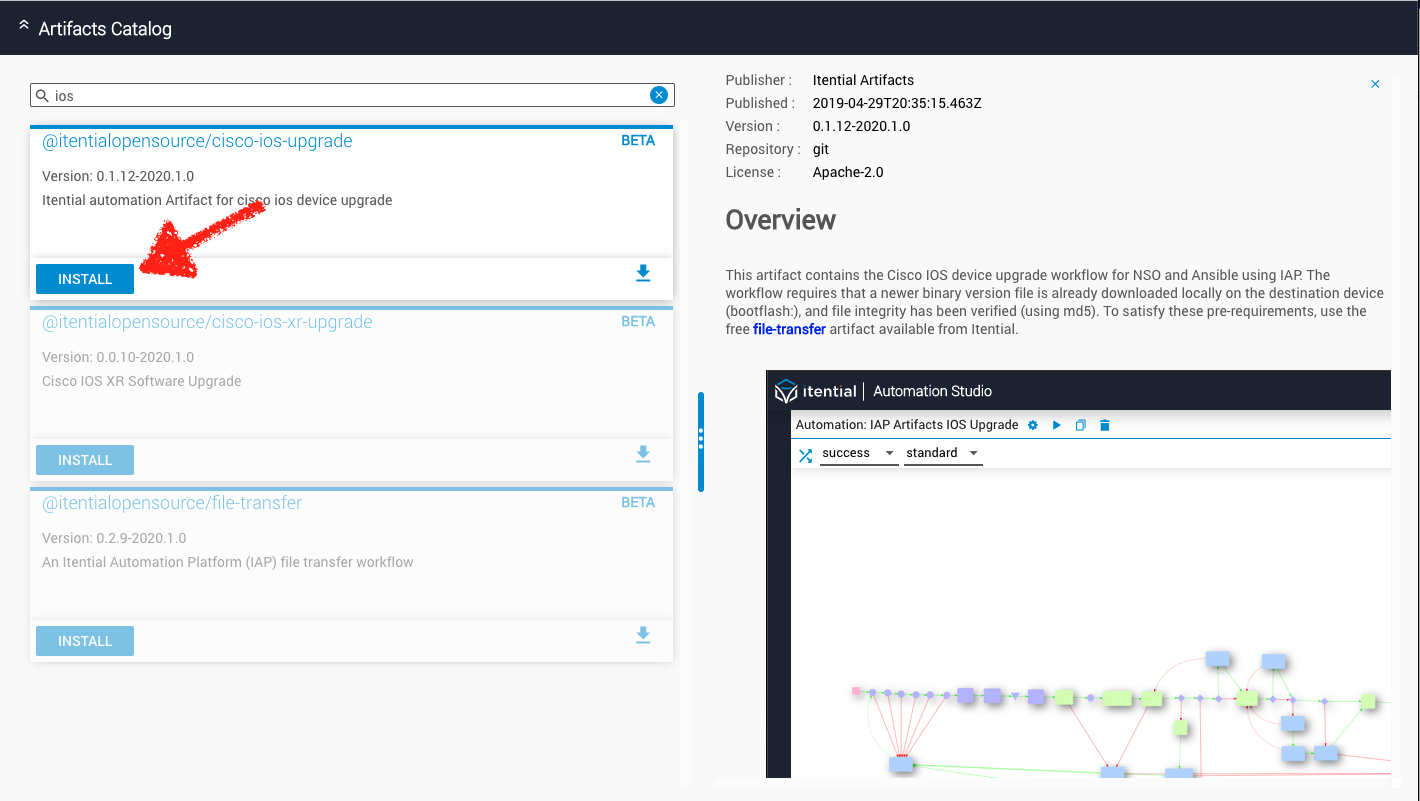Screen dimensions: 1420x801
Task: Install the file-transfer artifact
Action: point(85,641)
